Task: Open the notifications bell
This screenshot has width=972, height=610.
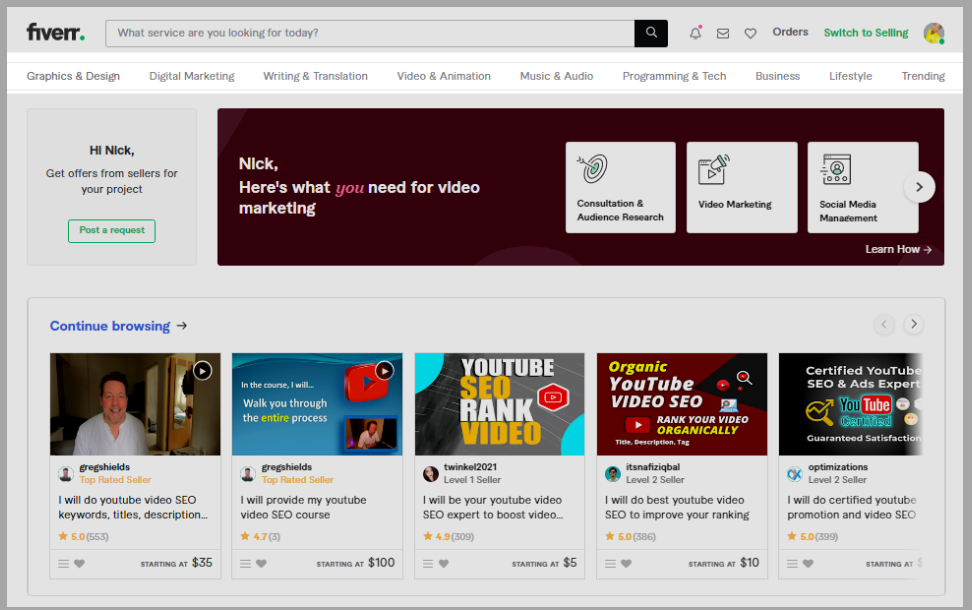Action: click(x=696, y=33)
